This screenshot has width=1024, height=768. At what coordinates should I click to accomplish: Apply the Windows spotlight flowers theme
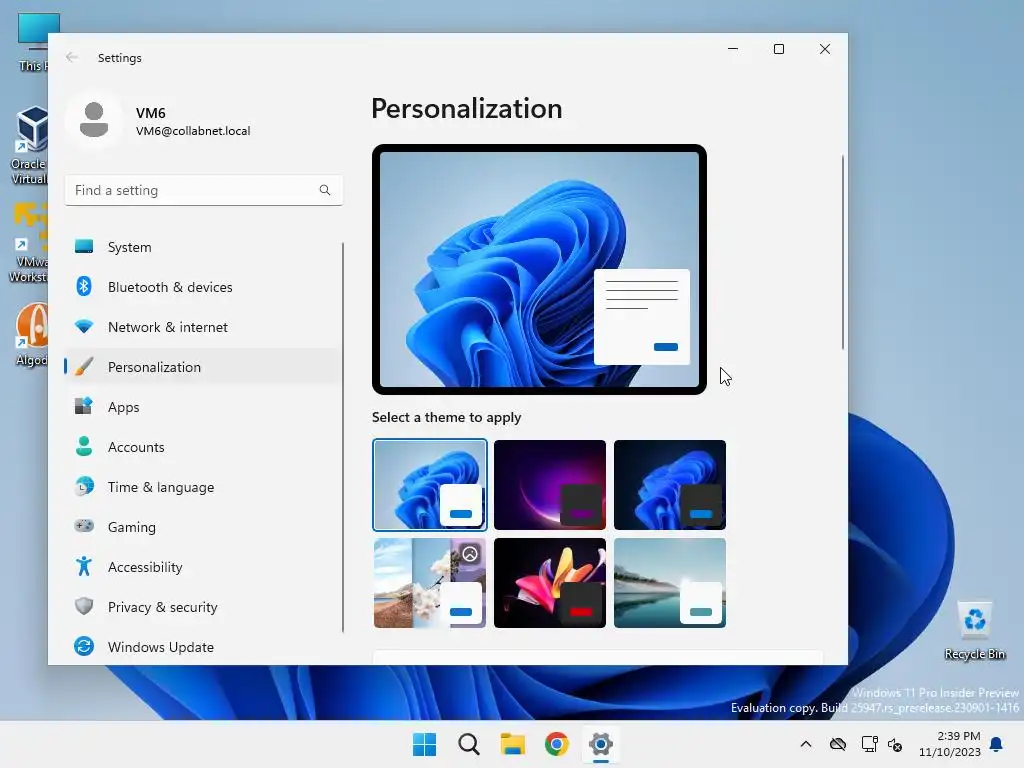point(430,583)
